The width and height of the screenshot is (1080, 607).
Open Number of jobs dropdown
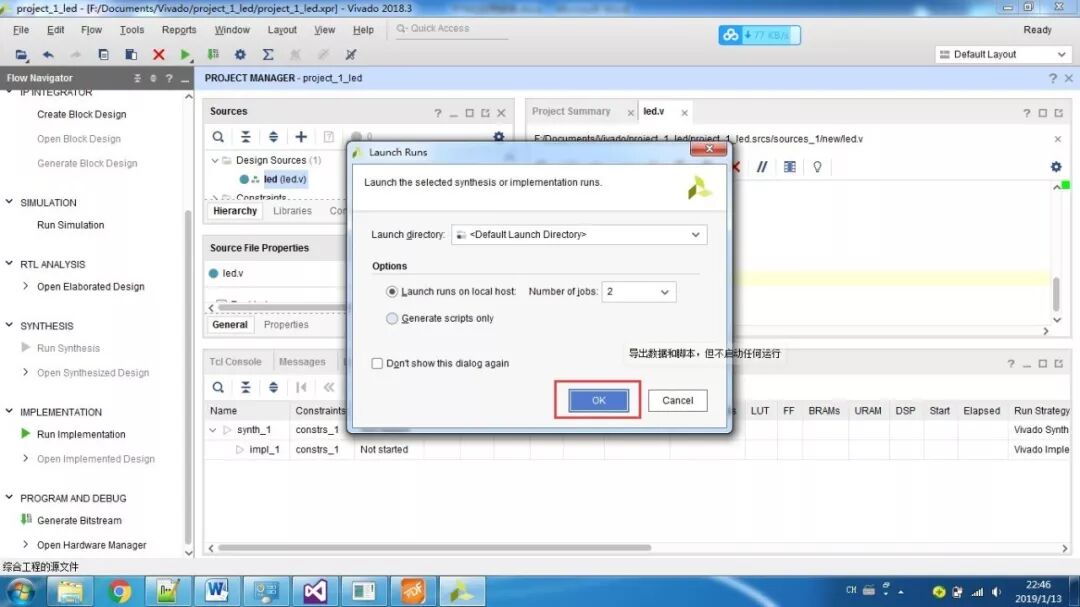(x=638, y=291)
